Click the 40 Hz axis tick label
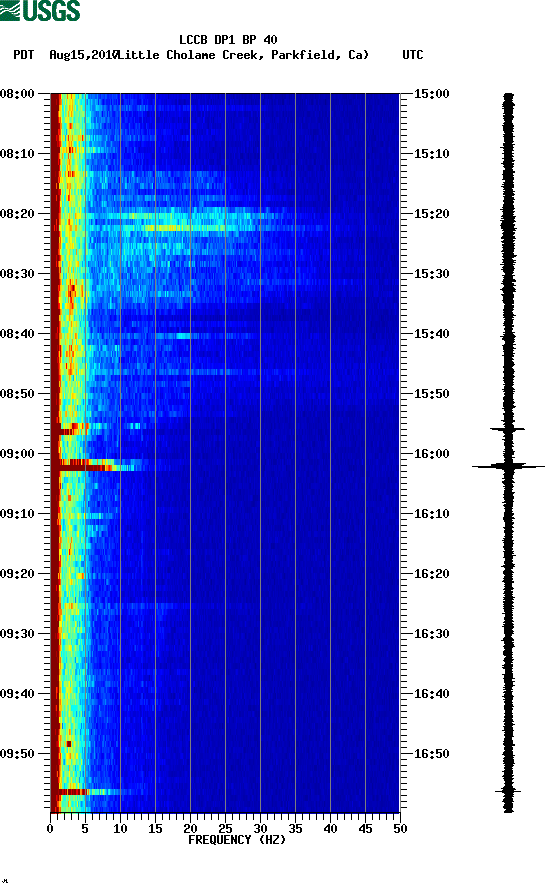Viewport: 552px width, 892px height. pyautogui.click(x=330, y=829)
